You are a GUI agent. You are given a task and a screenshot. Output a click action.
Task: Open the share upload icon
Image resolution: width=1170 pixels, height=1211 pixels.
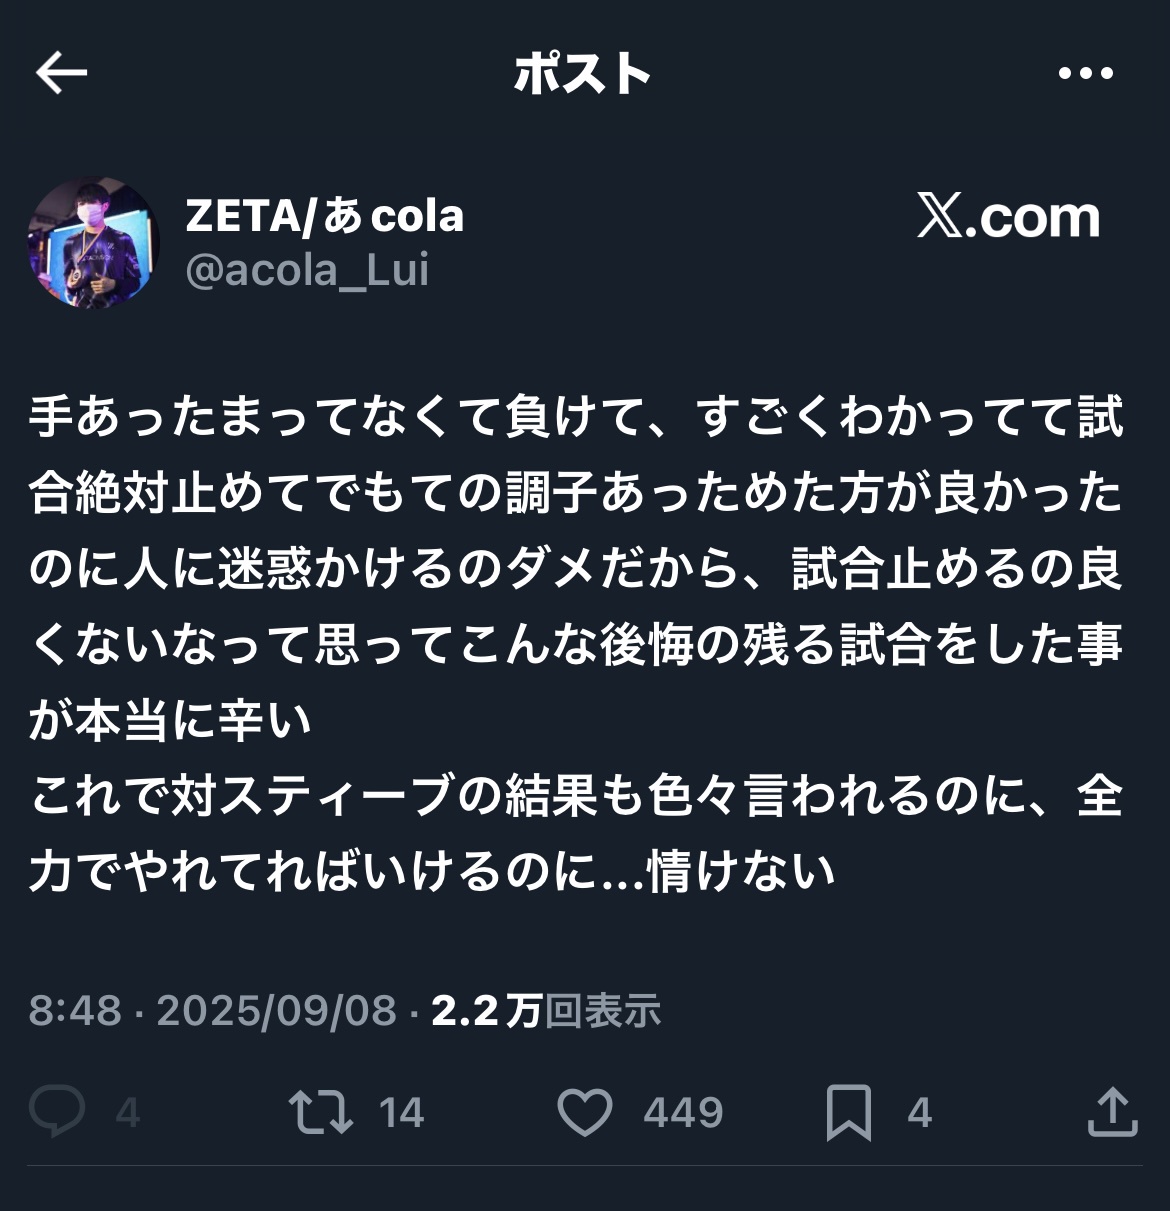coord(1113,1112)
